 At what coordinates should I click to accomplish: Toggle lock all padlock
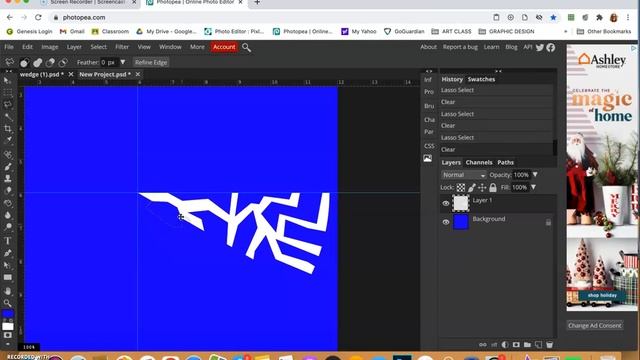coord(493,187)
